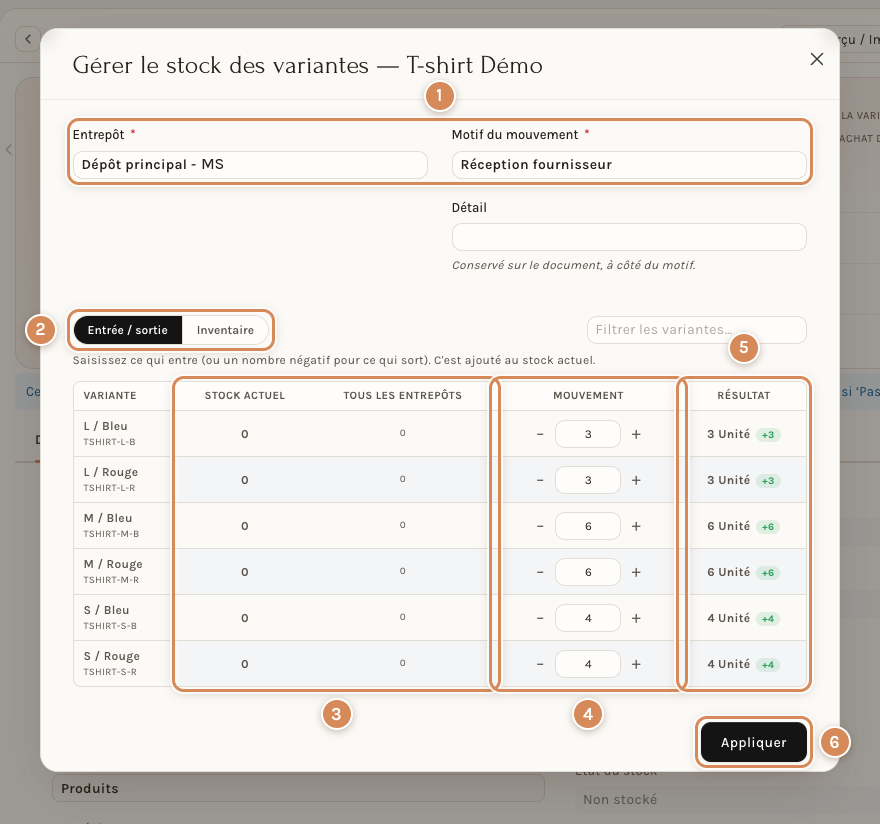Apply the stock changes with Appliquer
This screenshot has height=824, width=880.
point(754,742)
